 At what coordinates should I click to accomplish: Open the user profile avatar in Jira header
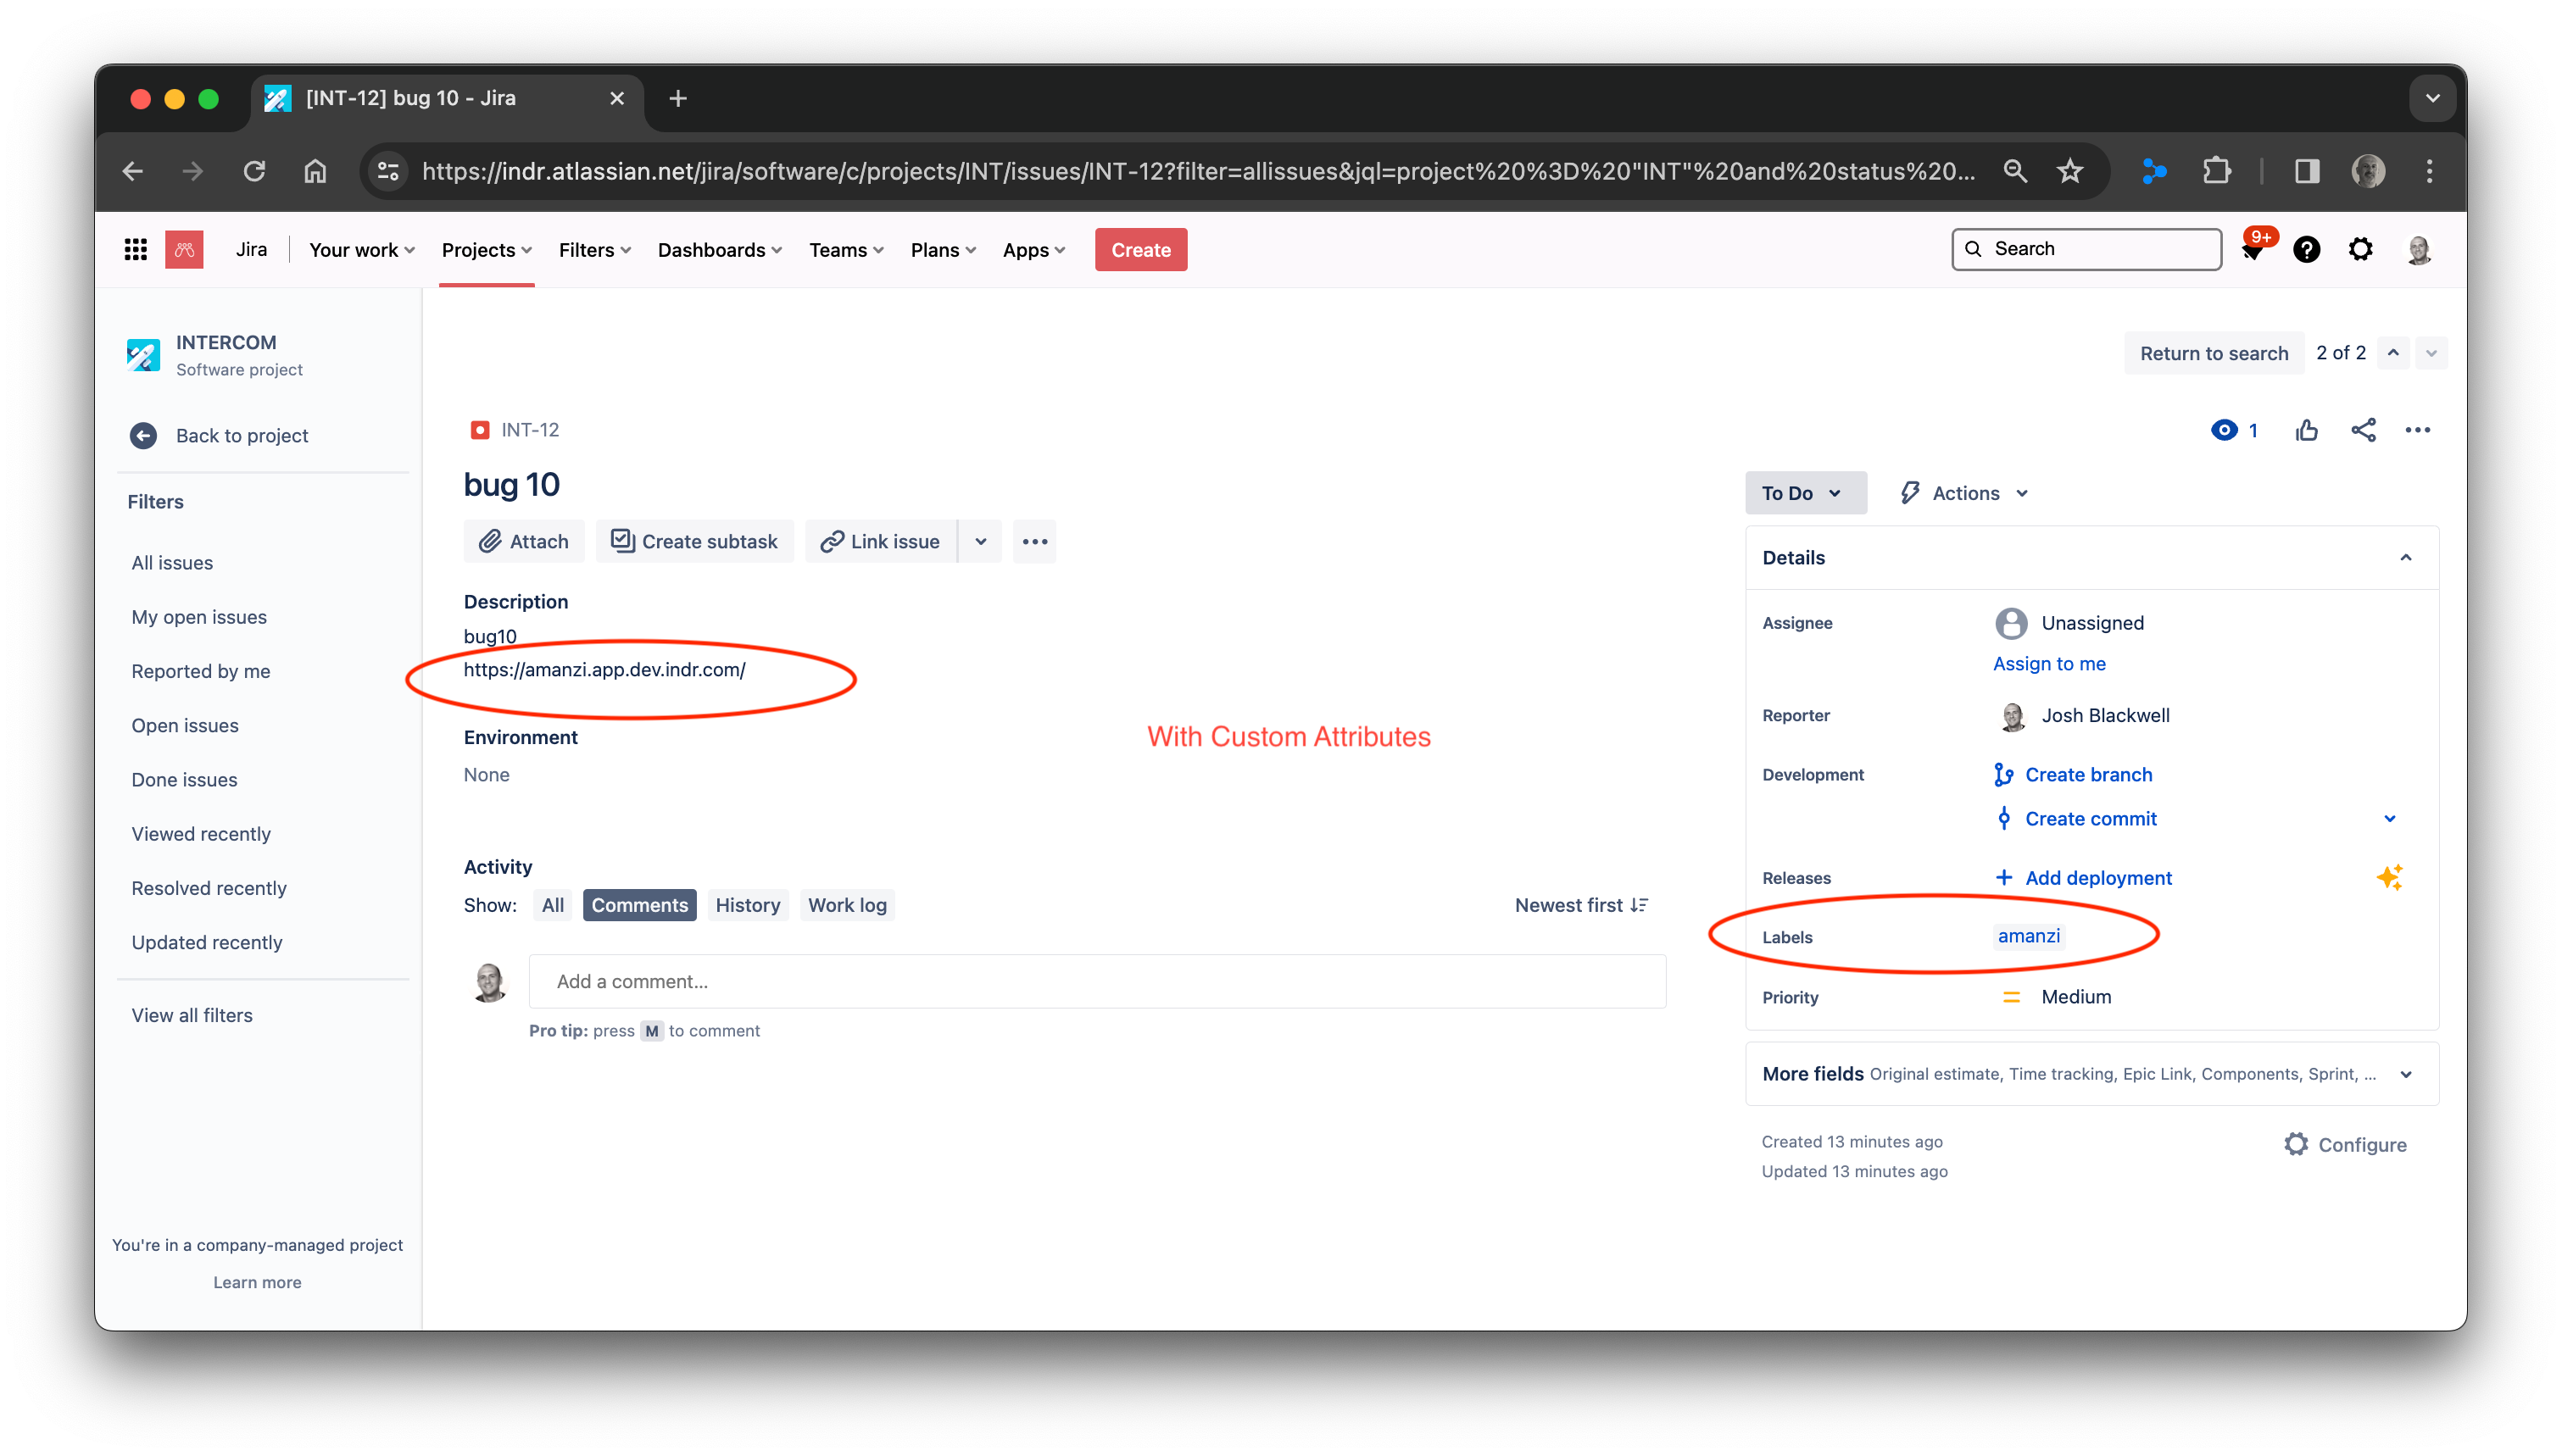[x=2419, y=249]
